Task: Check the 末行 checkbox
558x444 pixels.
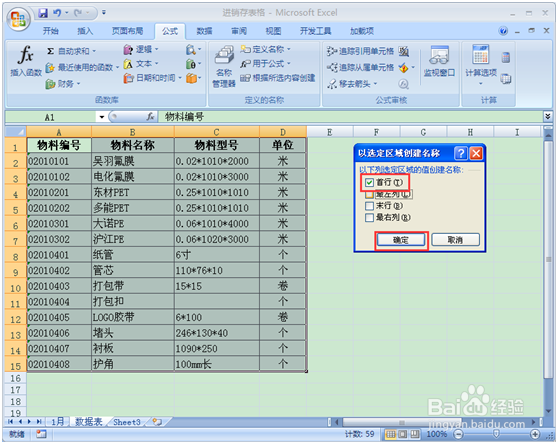Action: (x=369, y=206)
